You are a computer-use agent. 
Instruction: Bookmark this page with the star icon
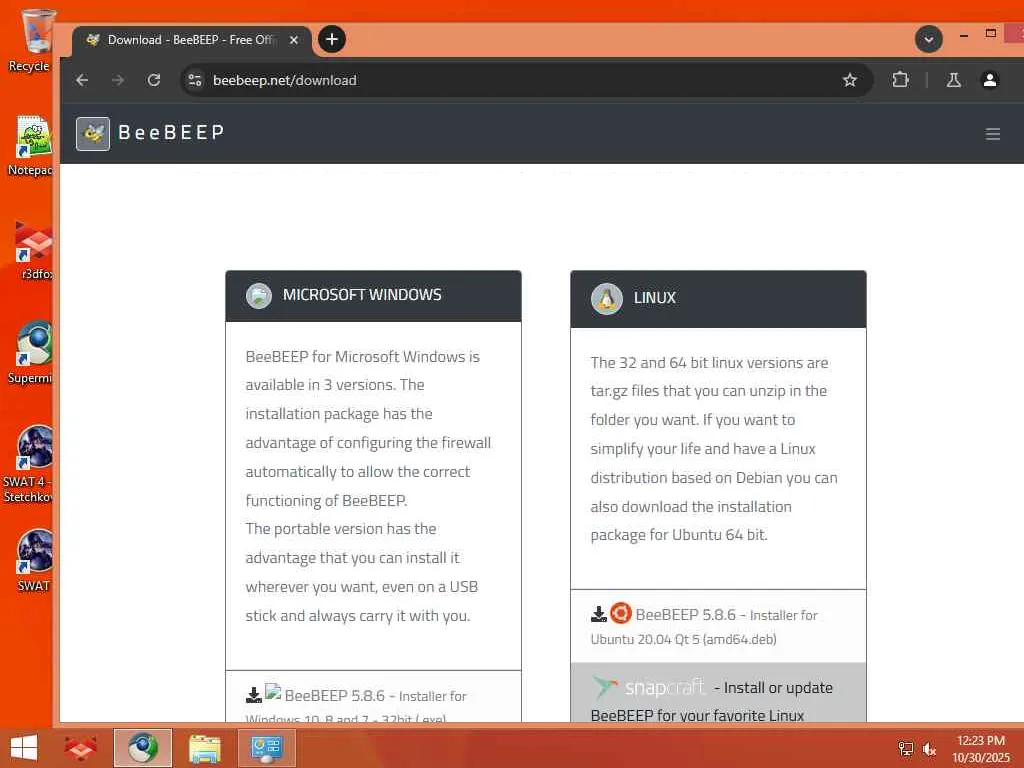click(850, 80)
